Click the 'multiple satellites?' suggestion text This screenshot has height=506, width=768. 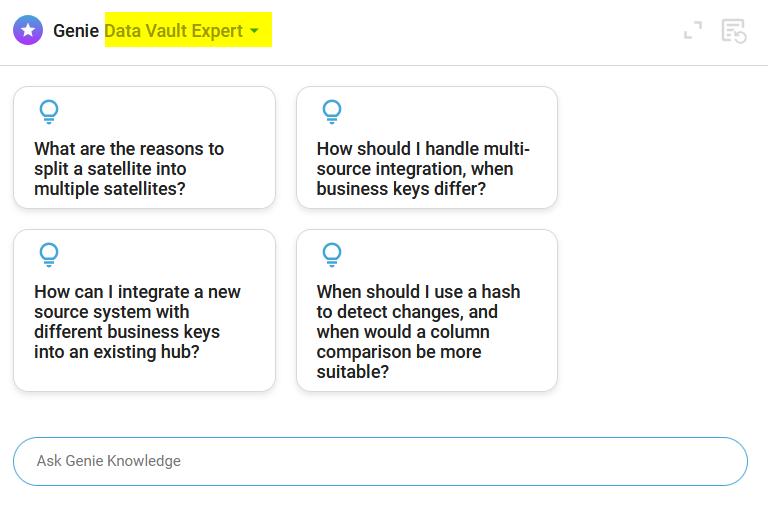pyautogui.click(x=109, y=188)
